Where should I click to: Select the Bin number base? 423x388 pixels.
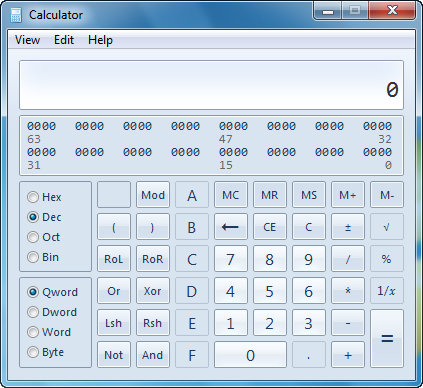click(43, 257)
